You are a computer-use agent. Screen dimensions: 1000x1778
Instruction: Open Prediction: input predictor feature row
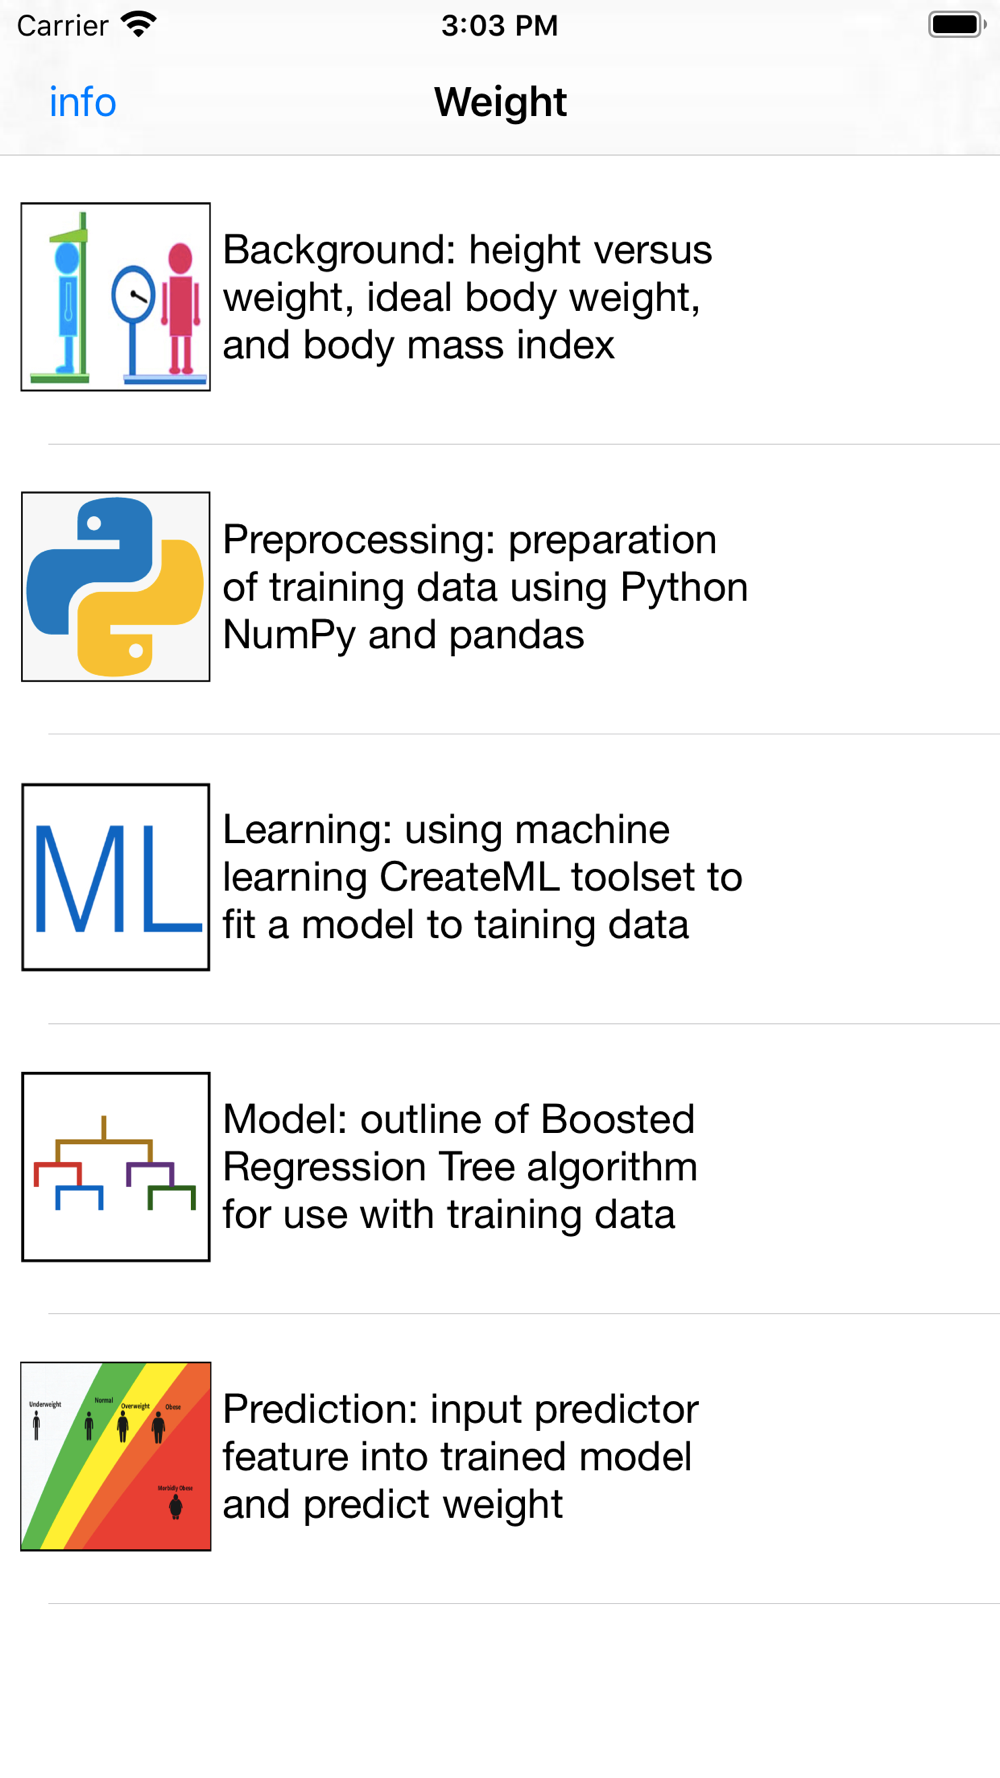coord(500,1459)
